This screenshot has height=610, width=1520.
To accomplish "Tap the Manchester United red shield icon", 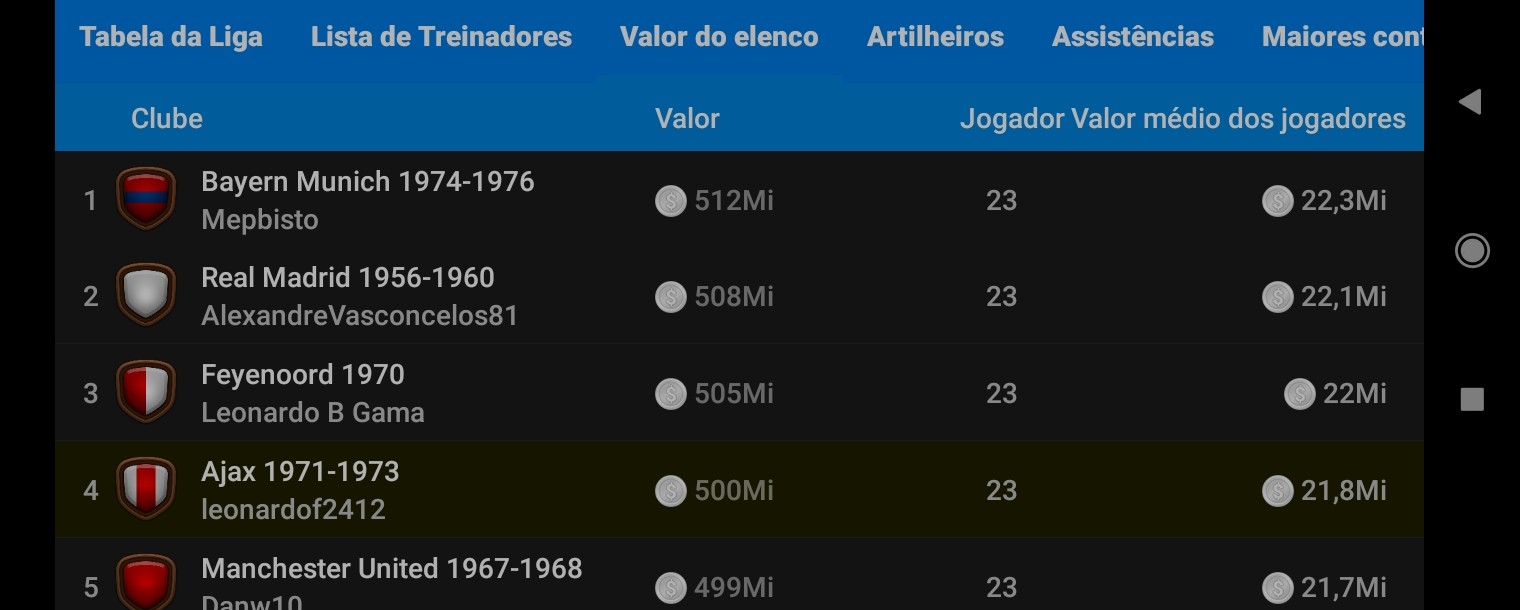I will tap(146, 584).
